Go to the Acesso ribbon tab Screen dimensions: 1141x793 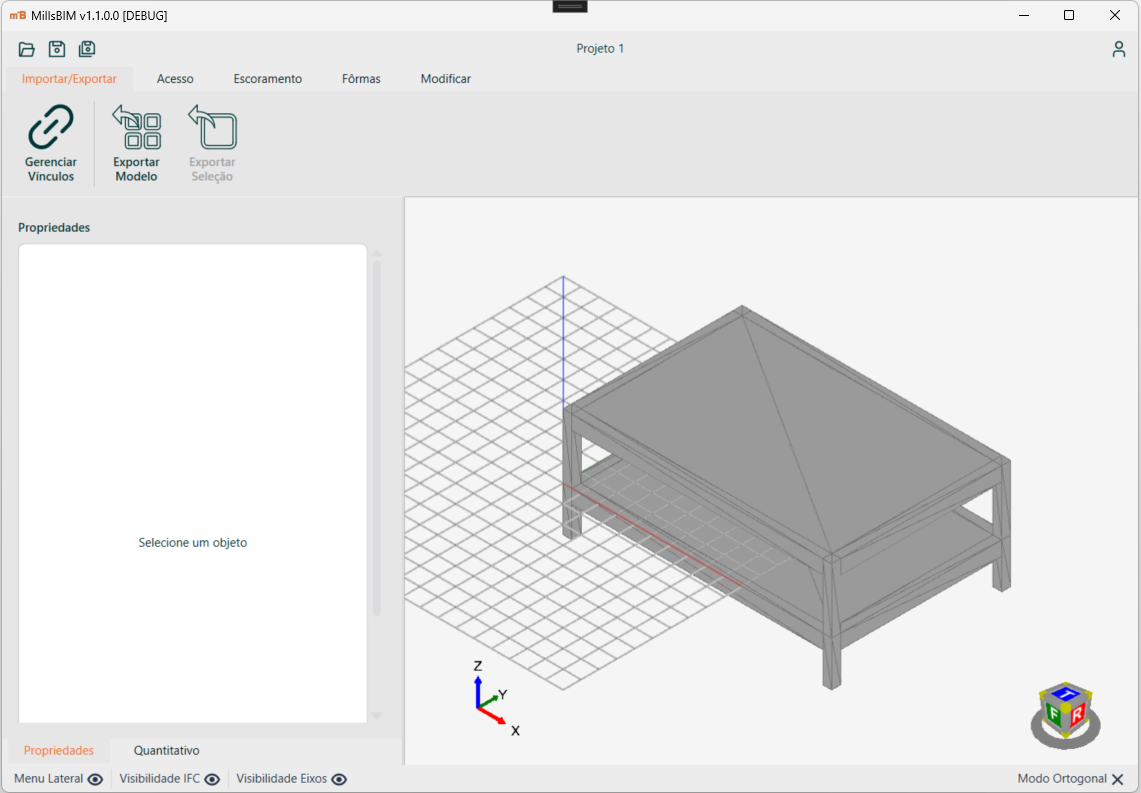click(x=175, y=79)
